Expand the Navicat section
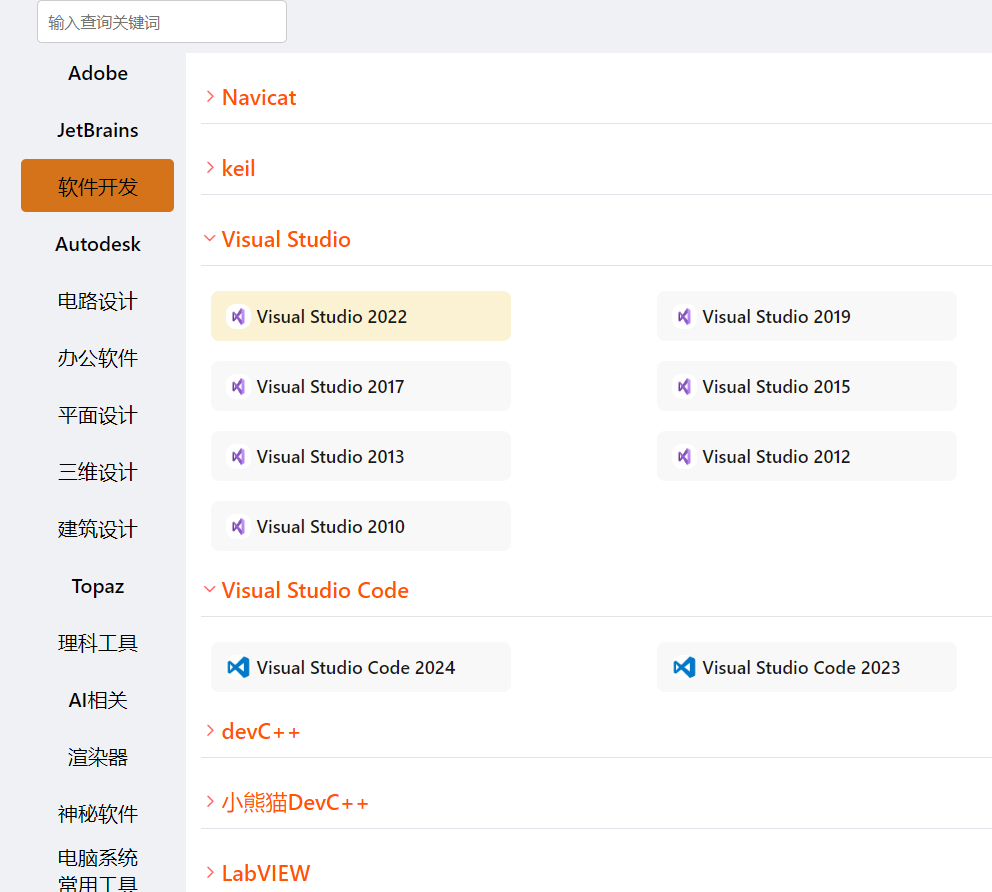The height and width of the screenshot is (892, 992). coord(258,97)
